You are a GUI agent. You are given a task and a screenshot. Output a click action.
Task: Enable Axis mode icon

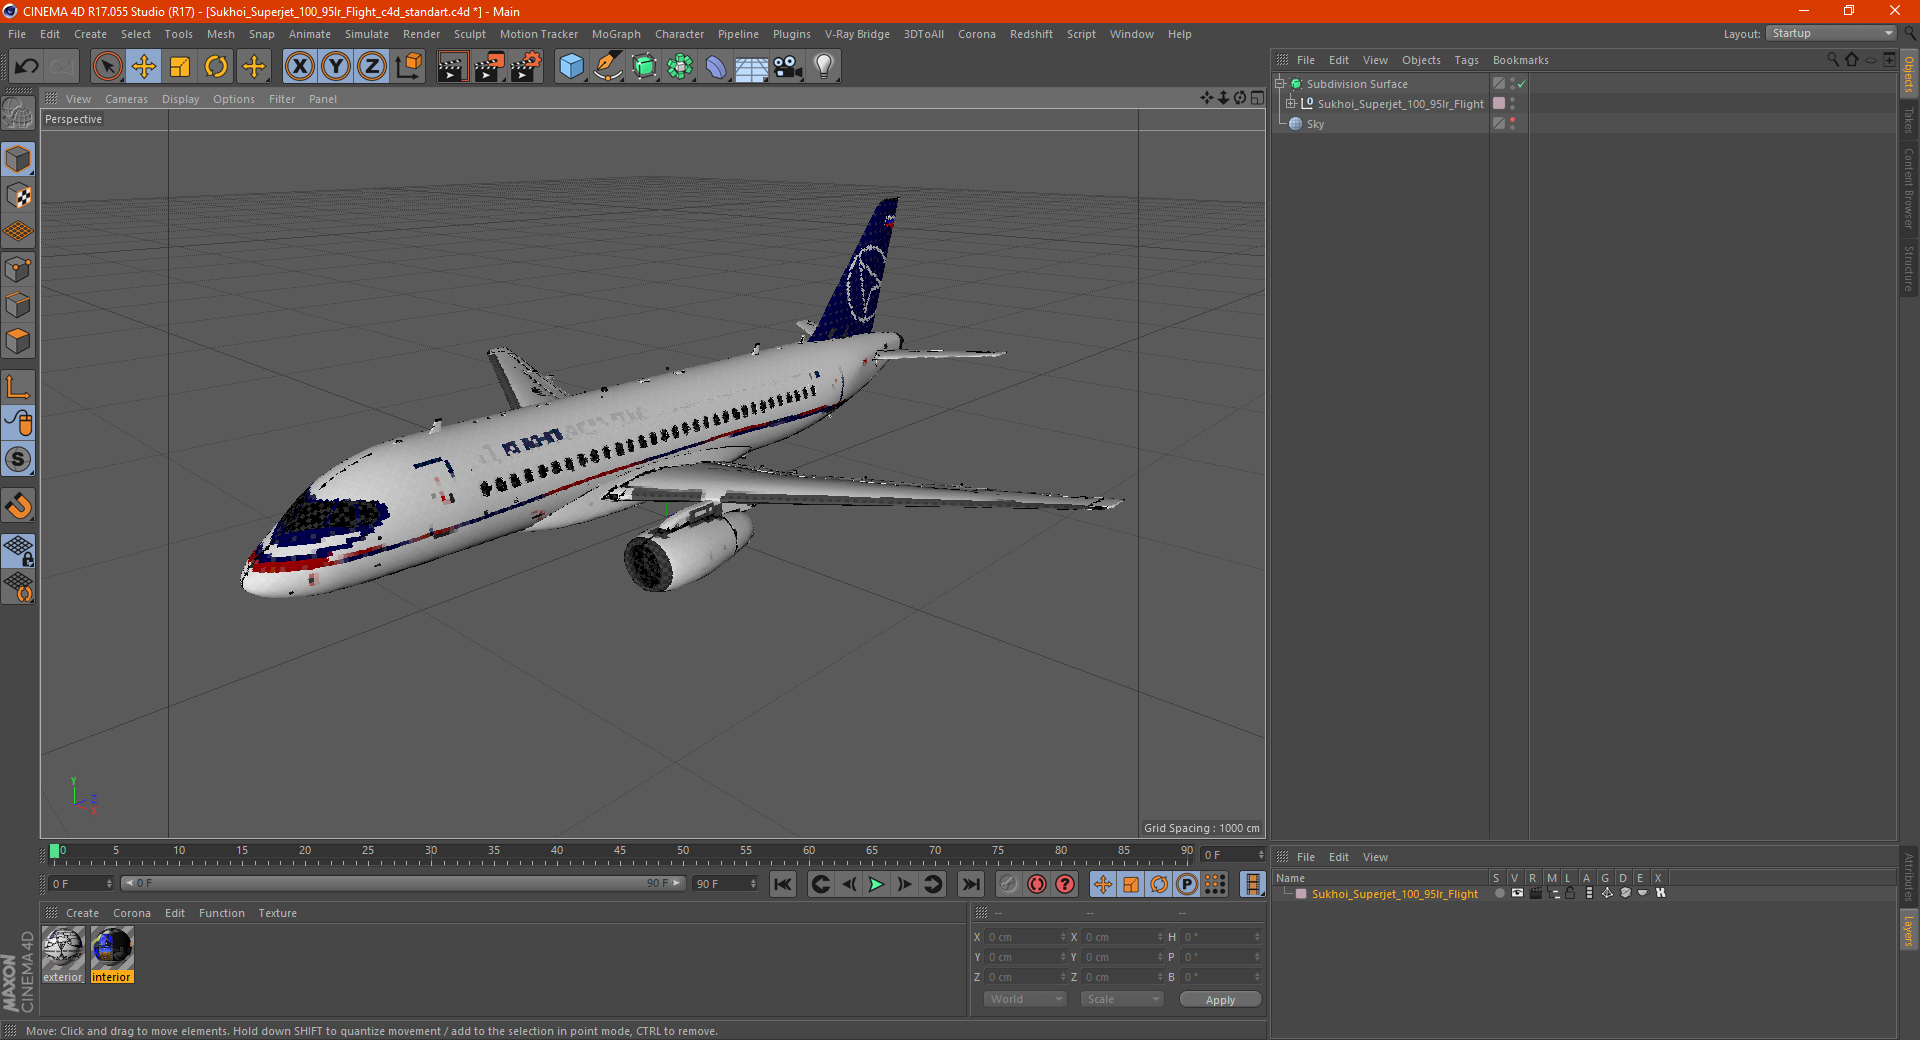coord(18,387)
